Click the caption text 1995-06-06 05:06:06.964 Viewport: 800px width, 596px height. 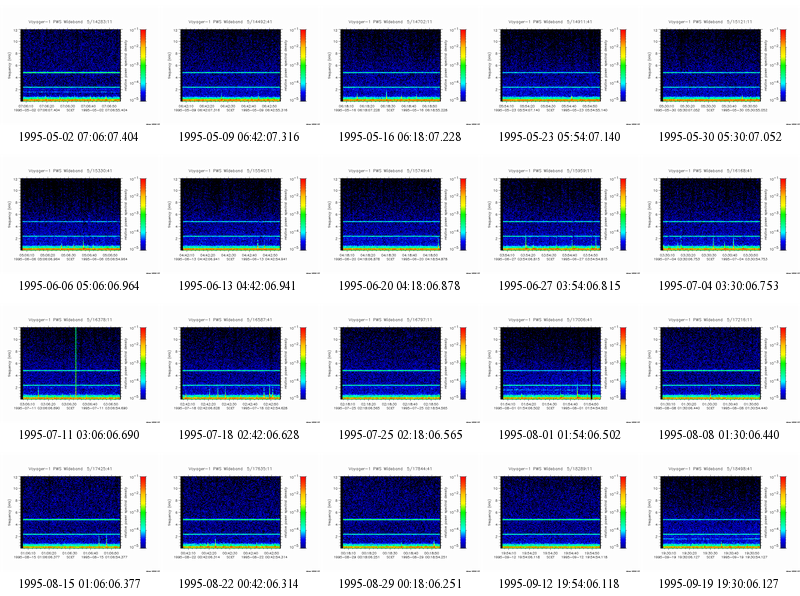79,286
